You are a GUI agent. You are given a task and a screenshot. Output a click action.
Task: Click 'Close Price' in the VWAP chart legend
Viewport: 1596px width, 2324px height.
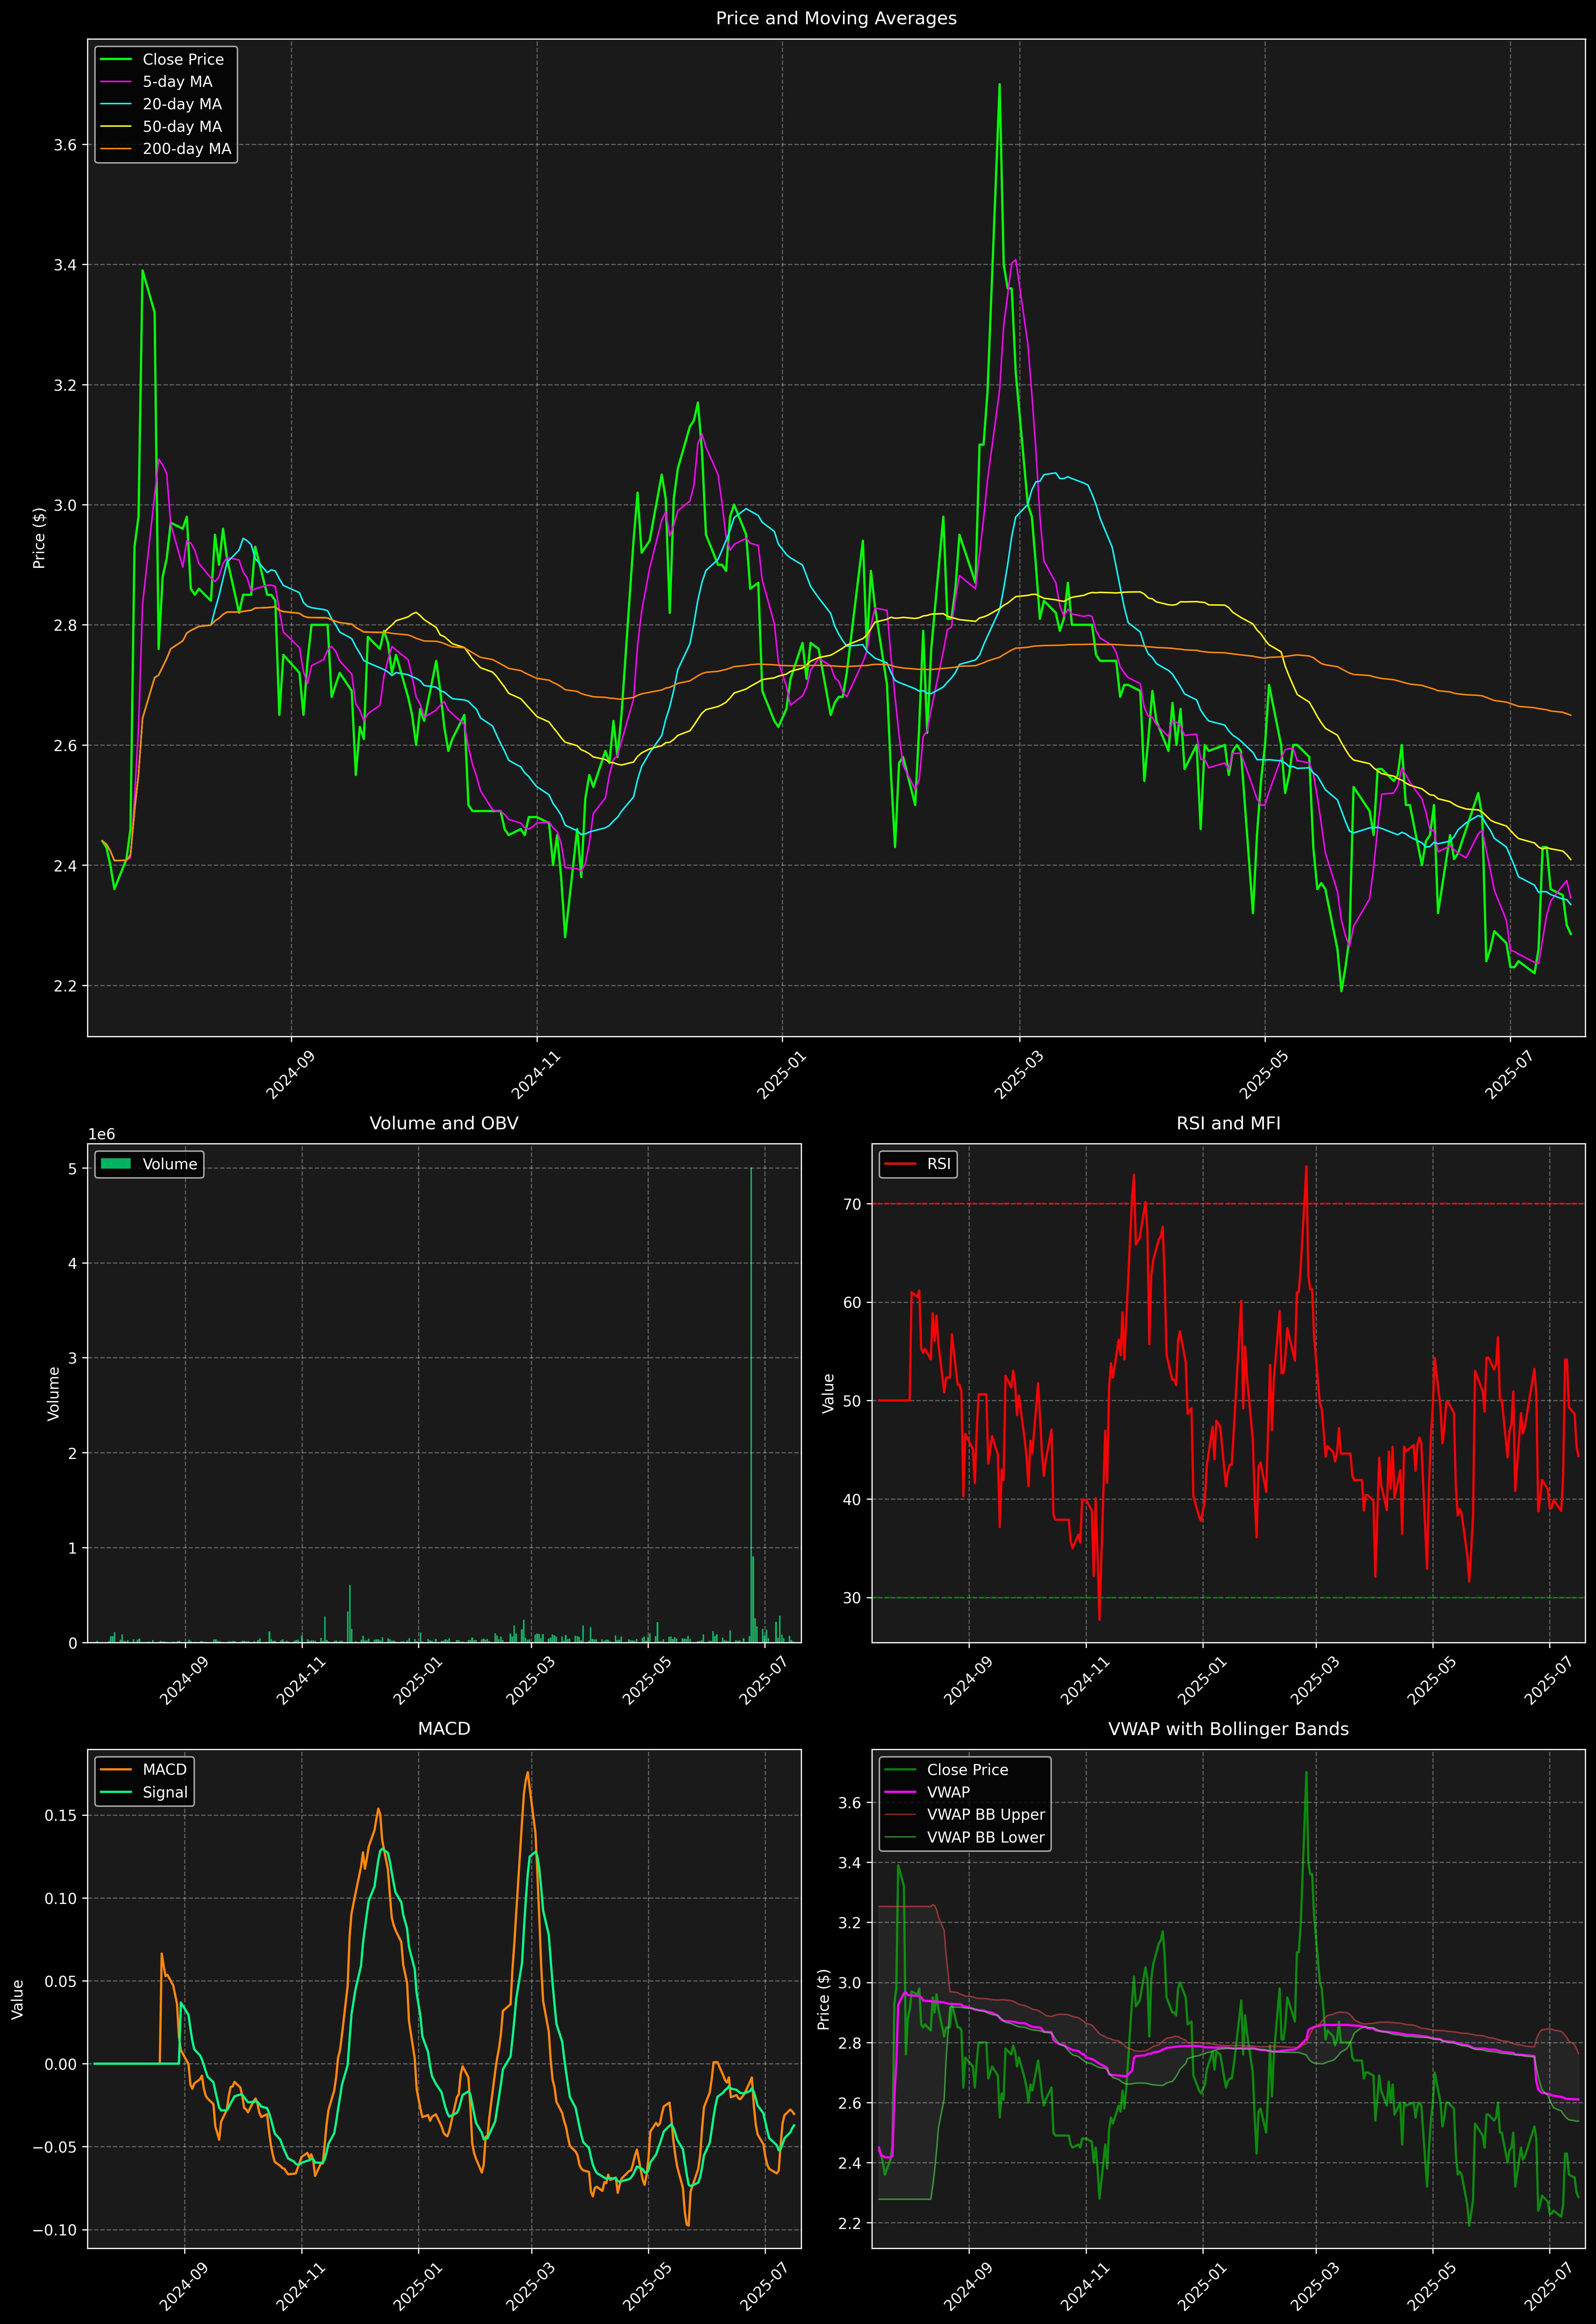[x=967, y=1770]
